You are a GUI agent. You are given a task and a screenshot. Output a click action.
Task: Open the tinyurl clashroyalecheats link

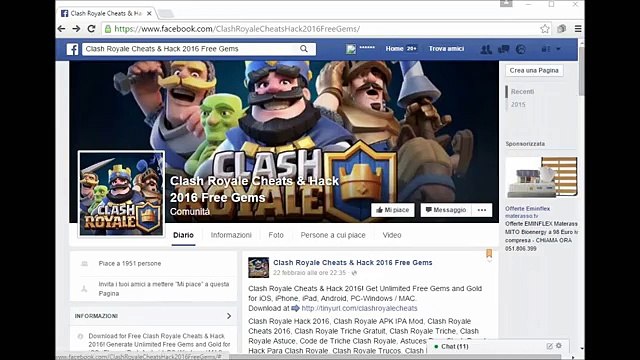359,308
